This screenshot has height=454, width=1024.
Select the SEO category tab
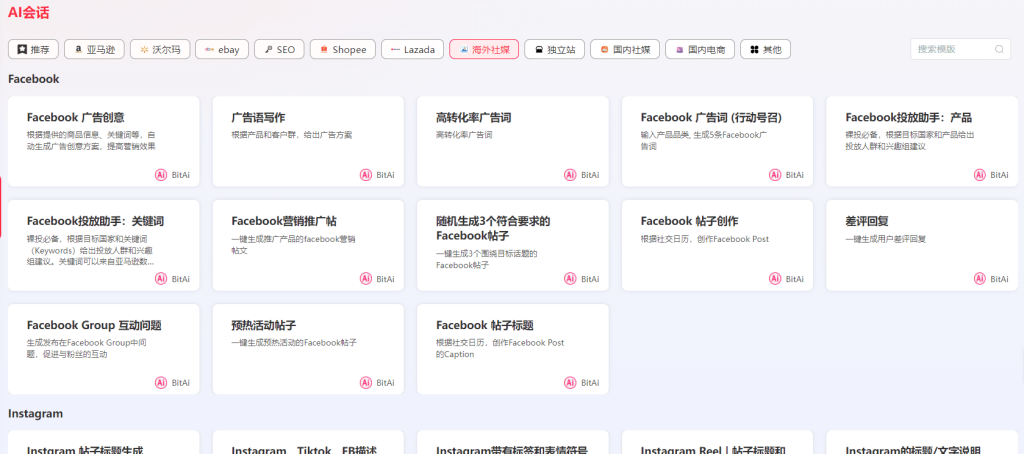coord(279,49)
